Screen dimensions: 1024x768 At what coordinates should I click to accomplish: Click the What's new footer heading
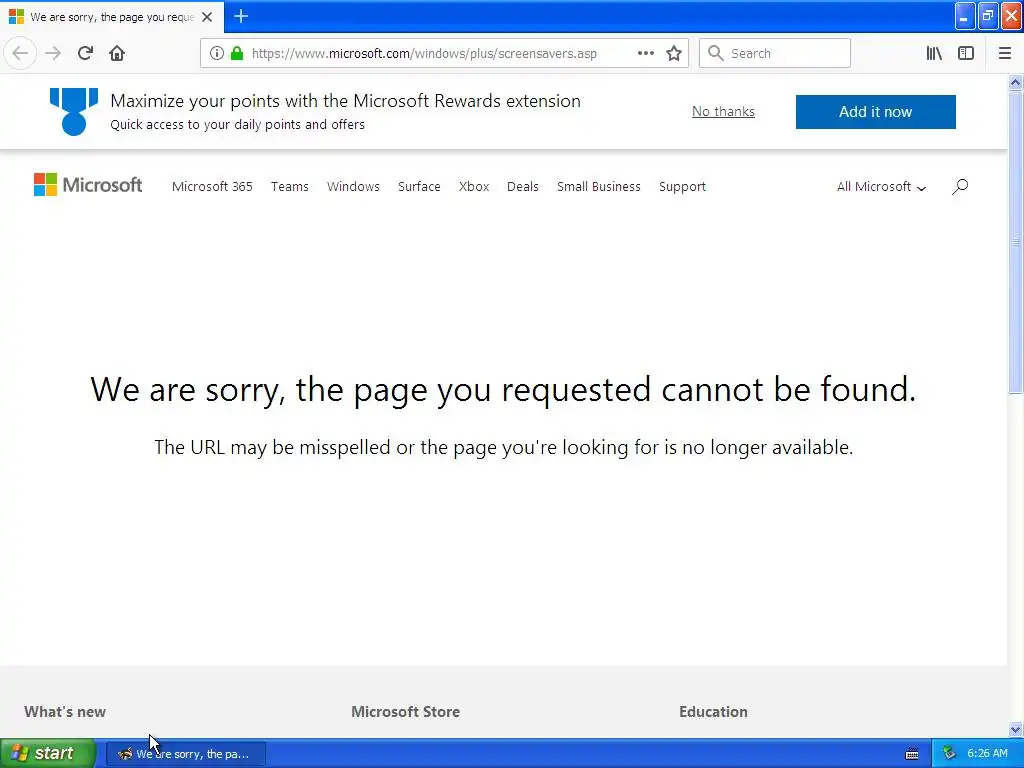(65, 712)
